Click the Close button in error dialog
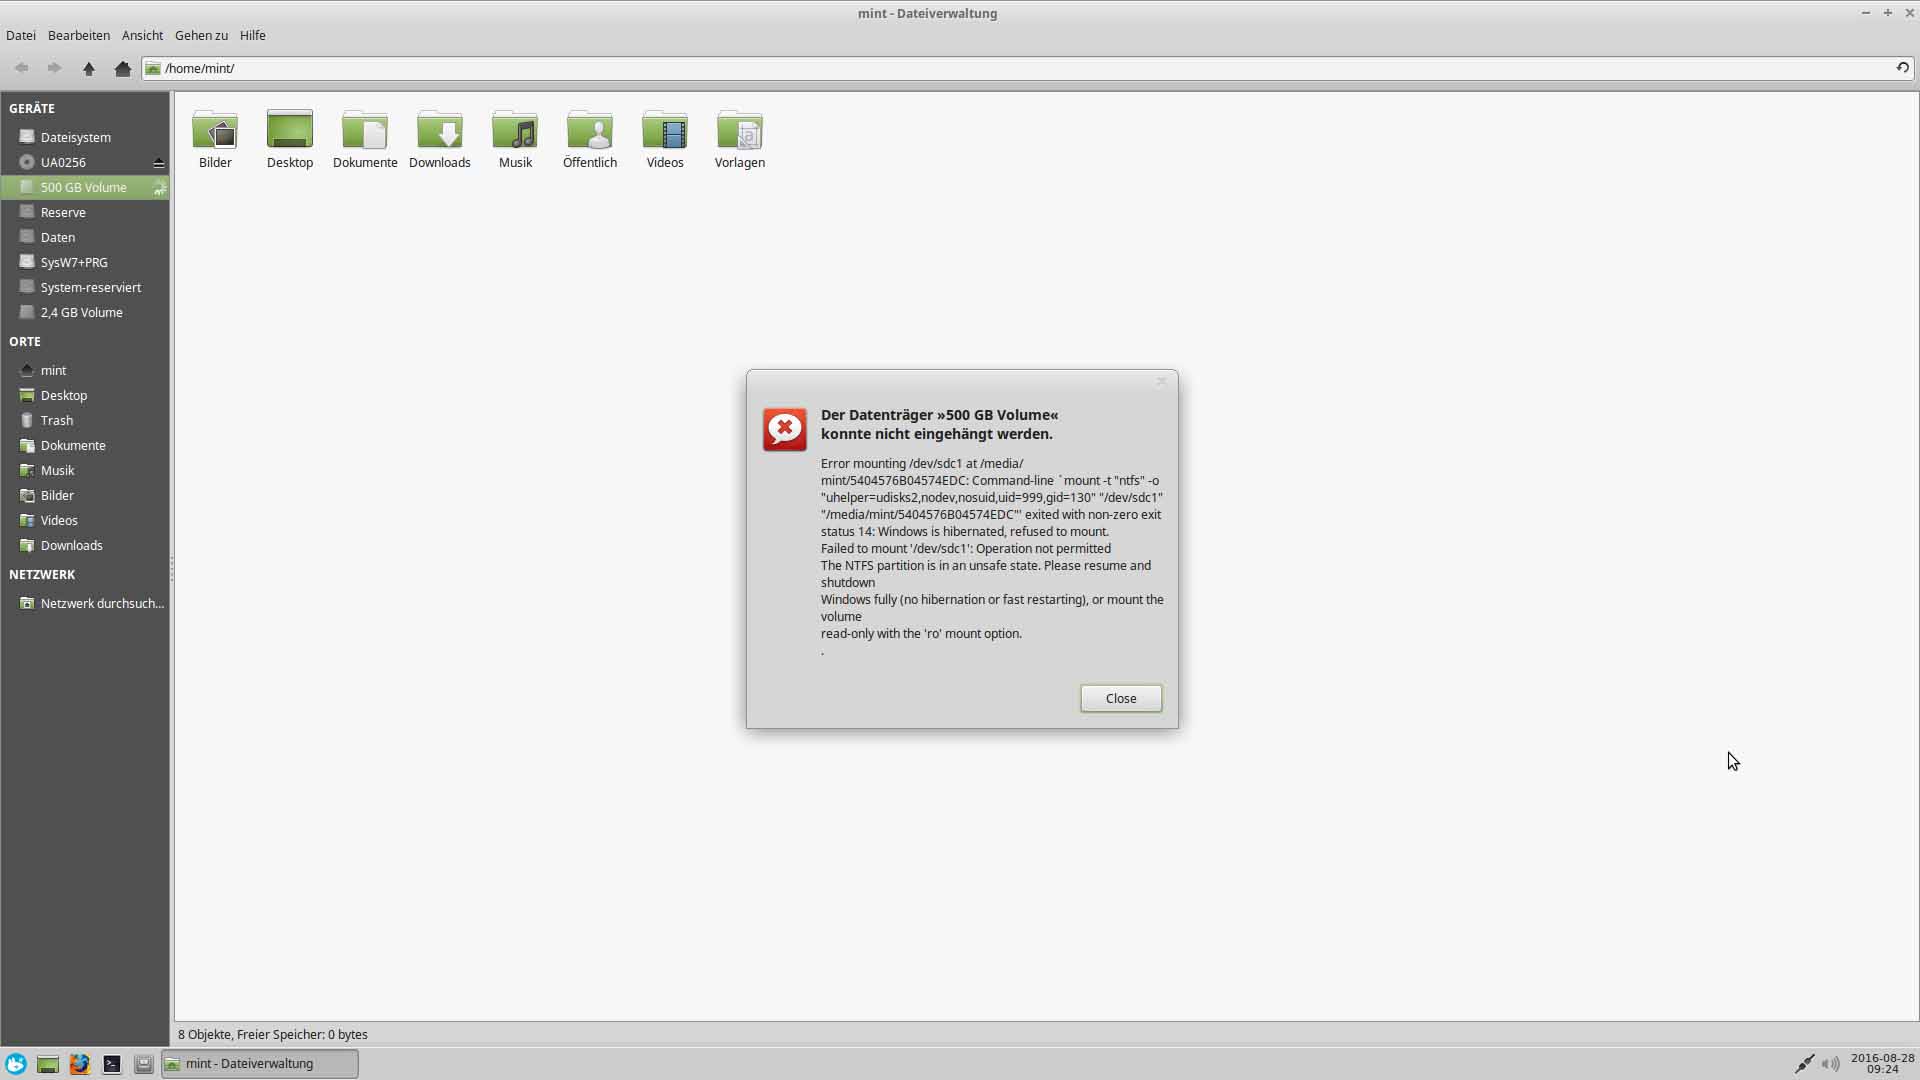Screen dimensions: 1920x1080 click(1120, 698)
